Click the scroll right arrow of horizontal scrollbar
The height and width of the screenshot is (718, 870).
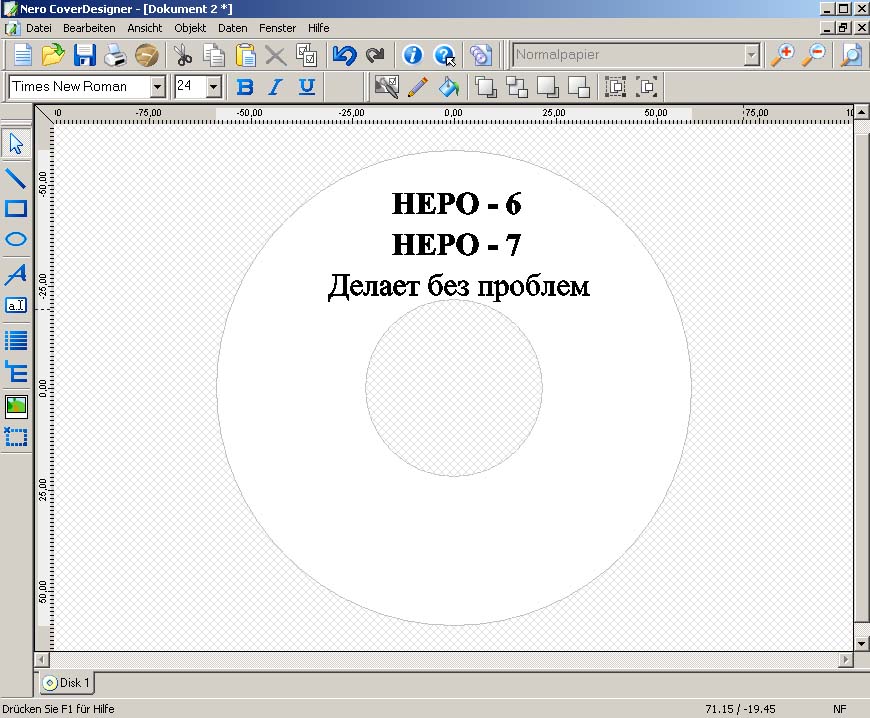[x=846, y=660]
